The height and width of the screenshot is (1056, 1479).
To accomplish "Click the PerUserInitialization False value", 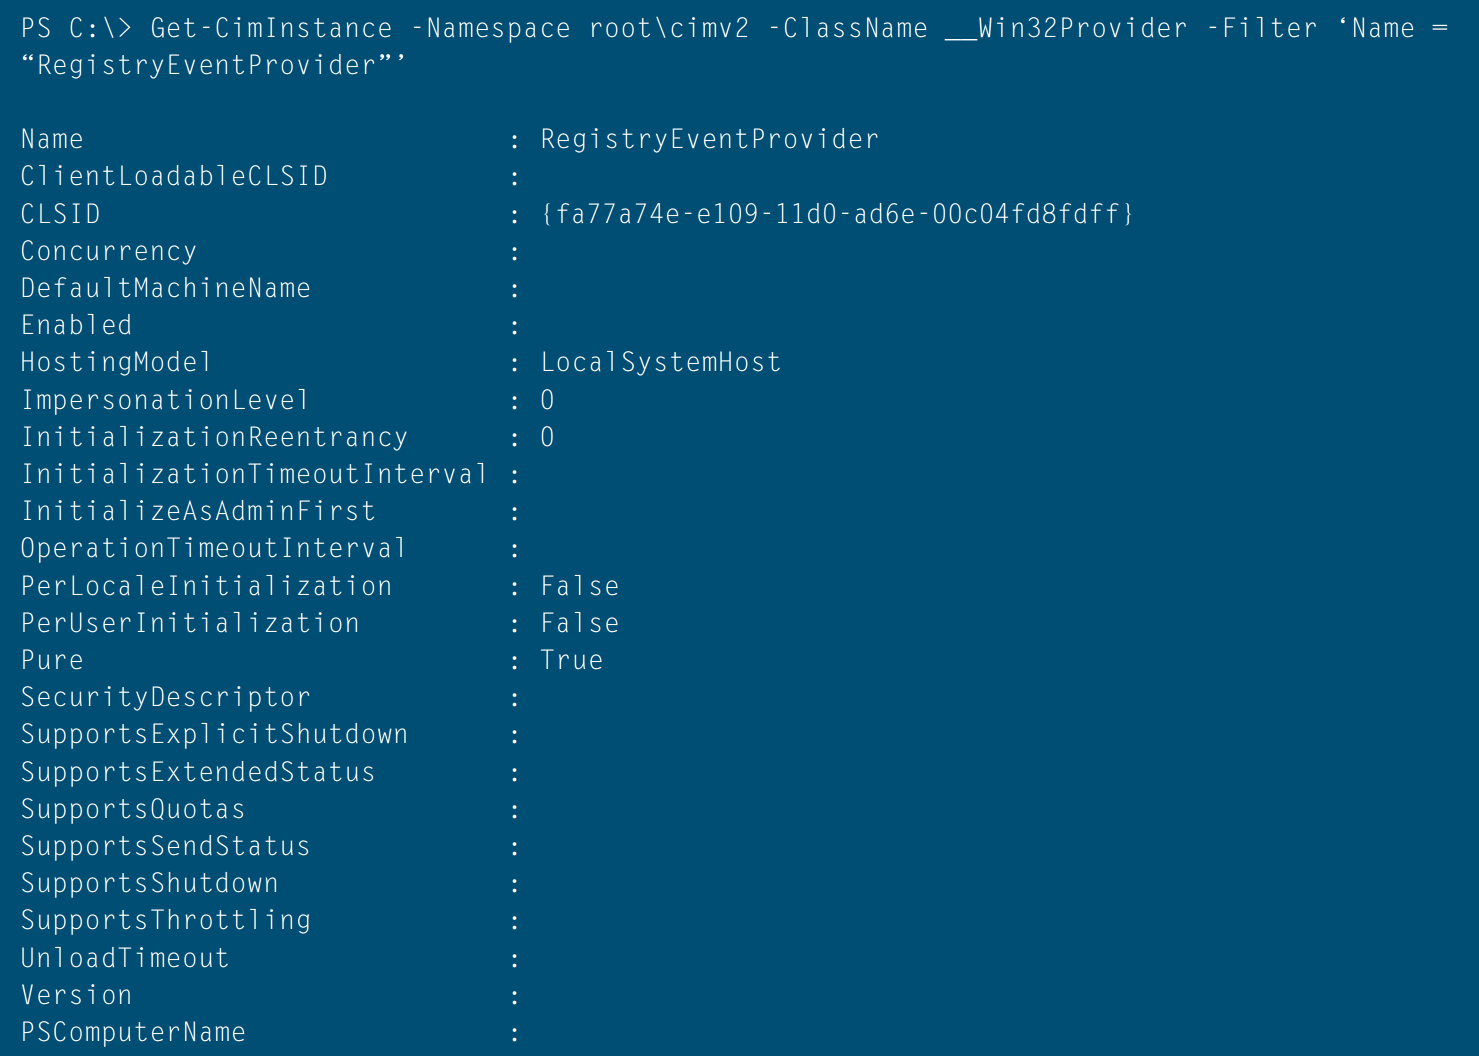I will pos(580,623).
